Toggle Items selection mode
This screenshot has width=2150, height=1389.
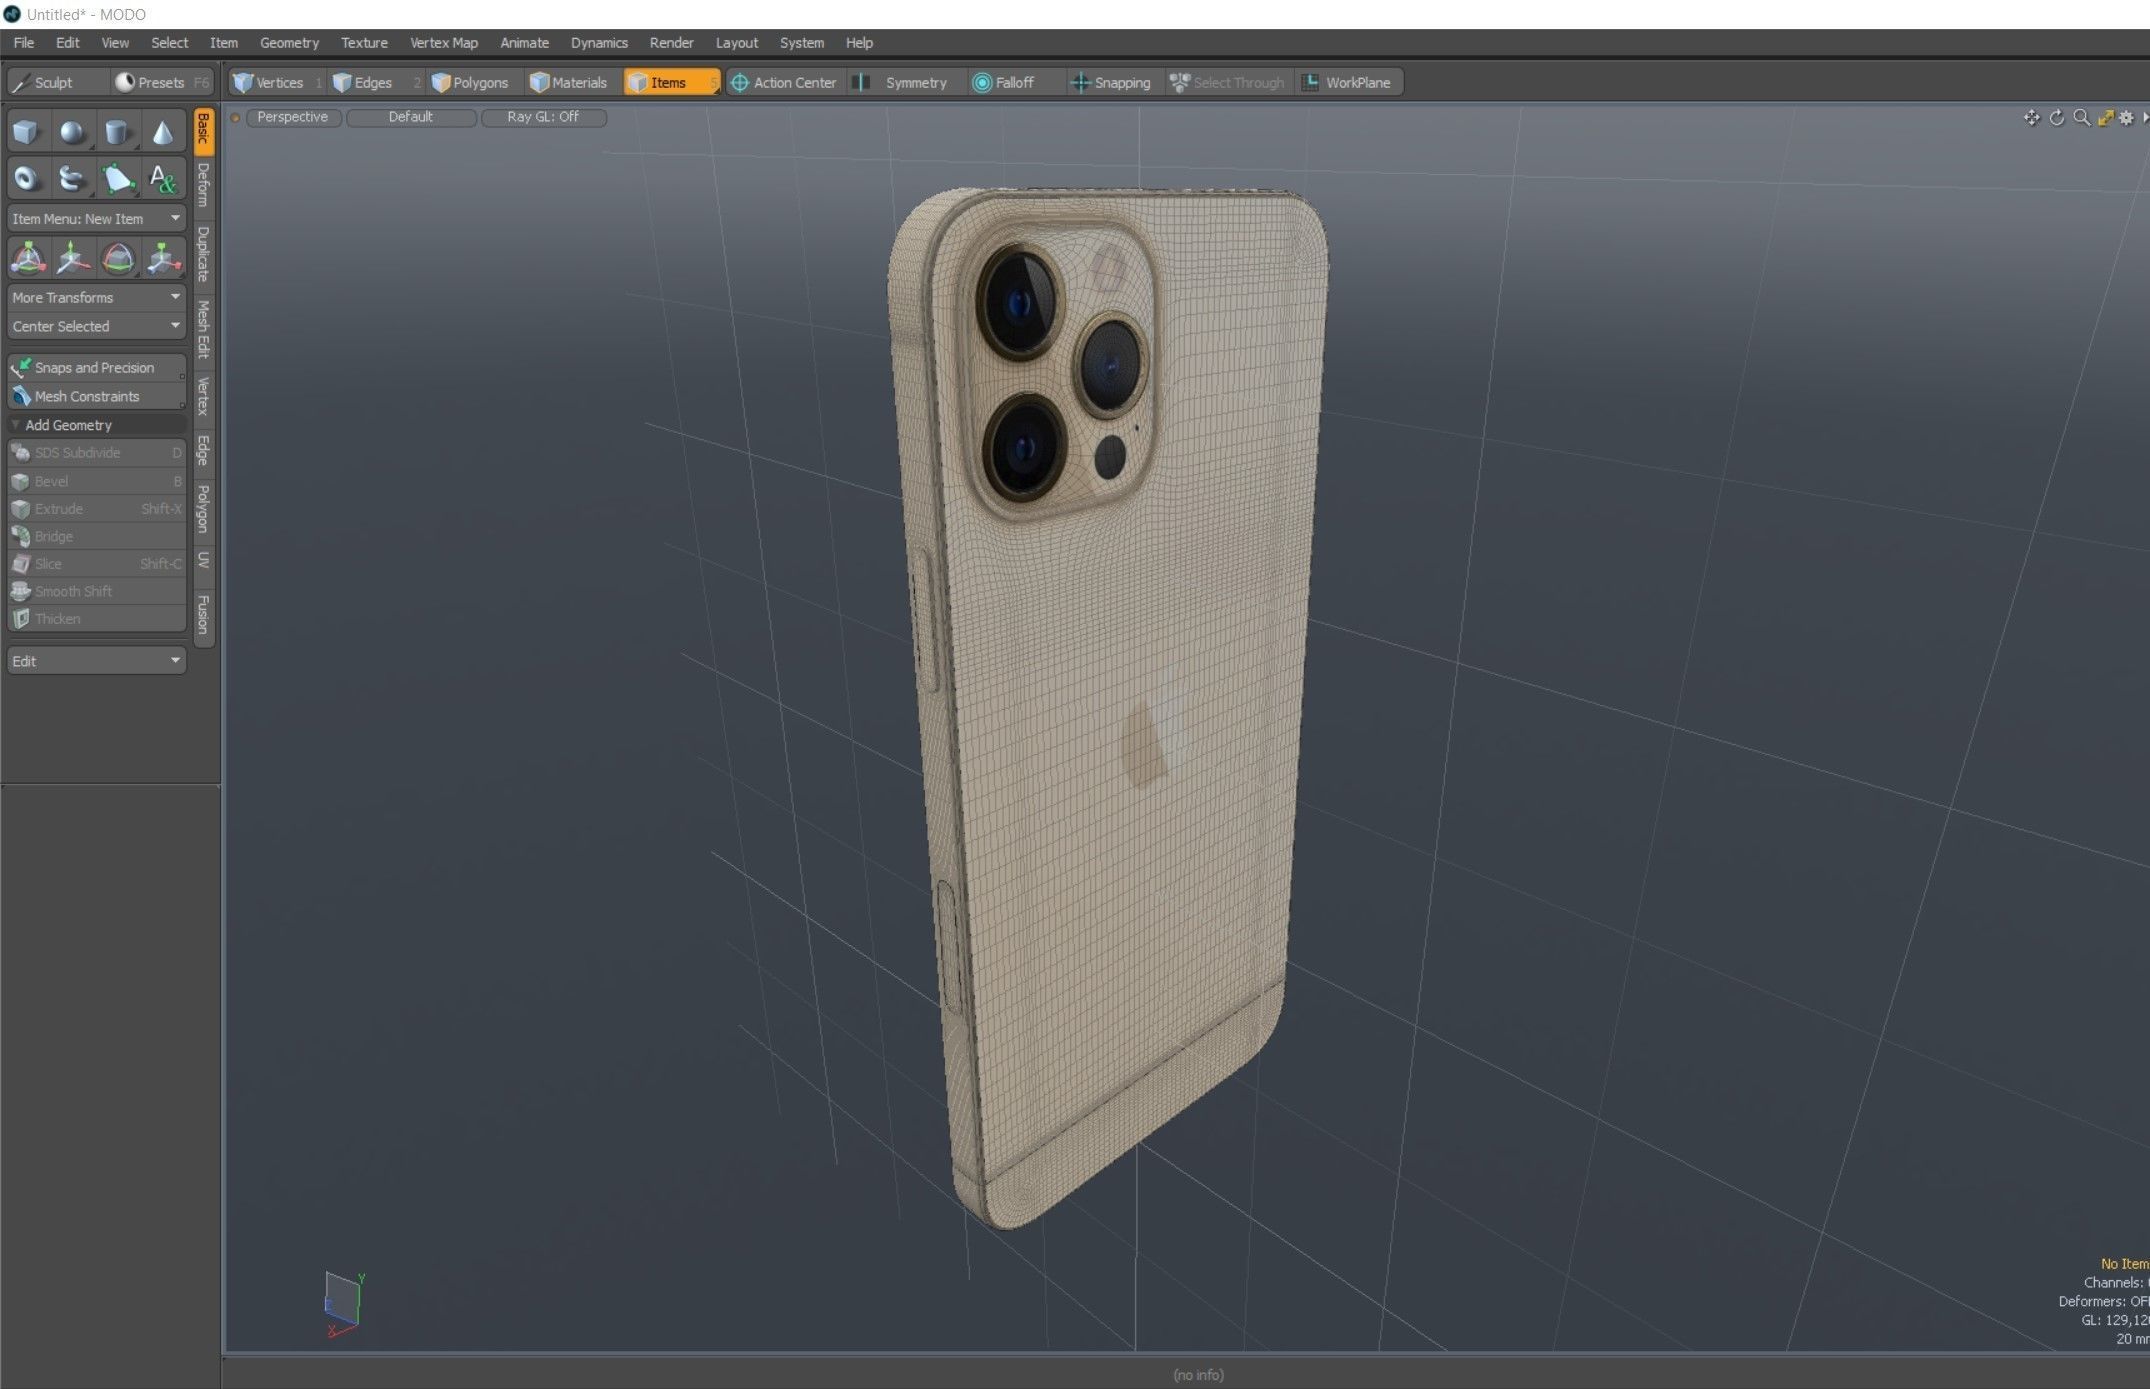tap(671, 83)
